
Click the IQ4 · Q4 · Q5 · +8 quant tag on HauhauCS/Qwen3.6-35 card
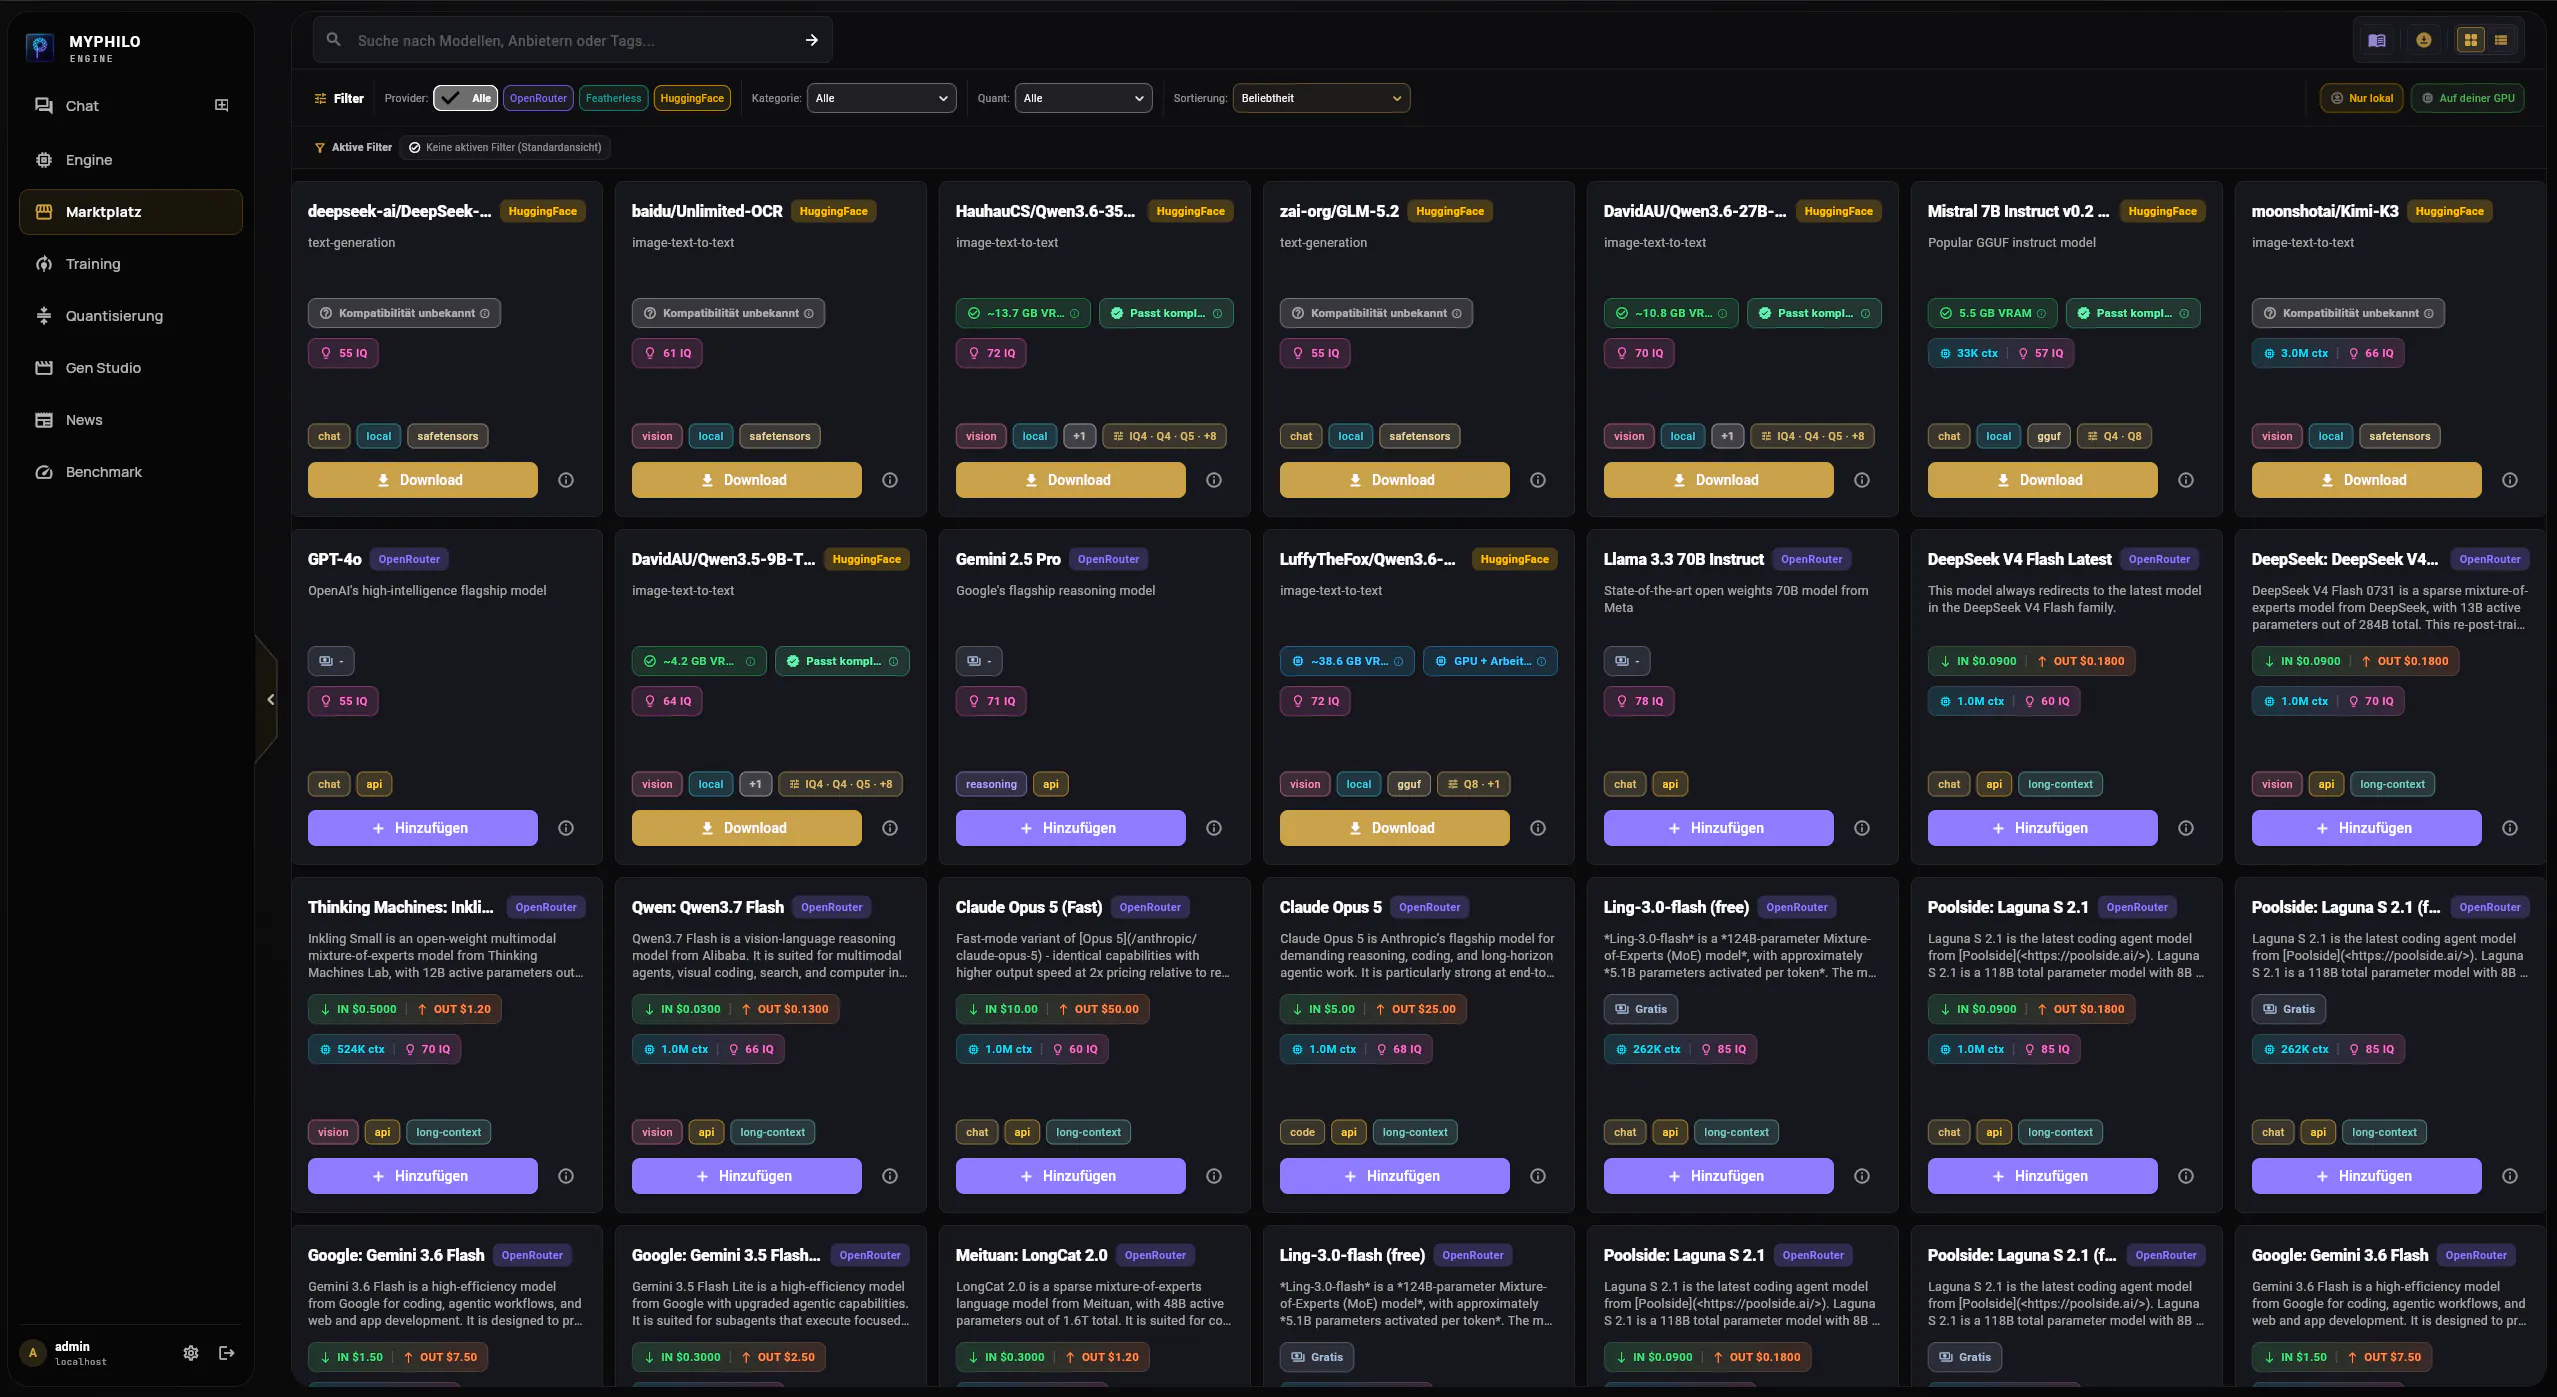[x=1165, y=436]
